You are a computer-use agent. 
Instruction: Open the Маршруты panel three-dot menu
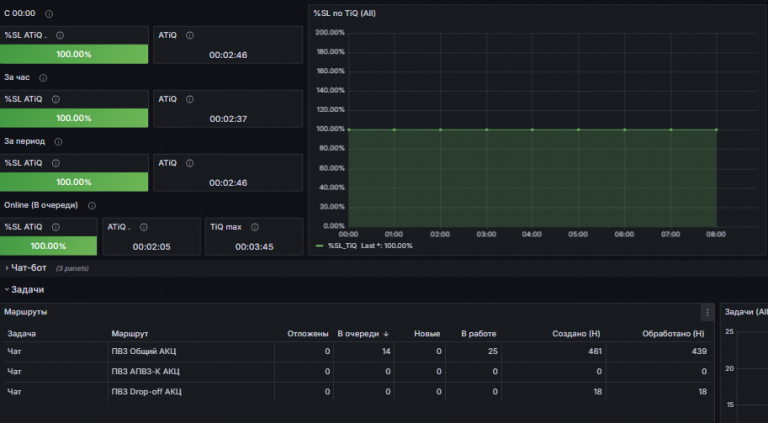pyautogui.click(x=707, y=312)
